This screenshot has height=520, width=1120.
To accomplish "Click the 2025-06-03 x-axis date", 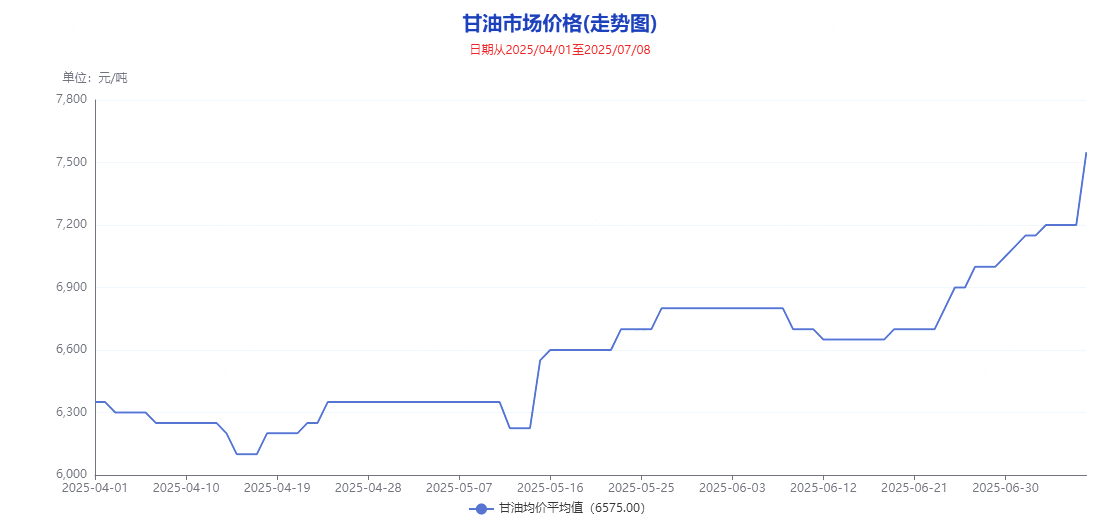I will [x=732, y=488].
